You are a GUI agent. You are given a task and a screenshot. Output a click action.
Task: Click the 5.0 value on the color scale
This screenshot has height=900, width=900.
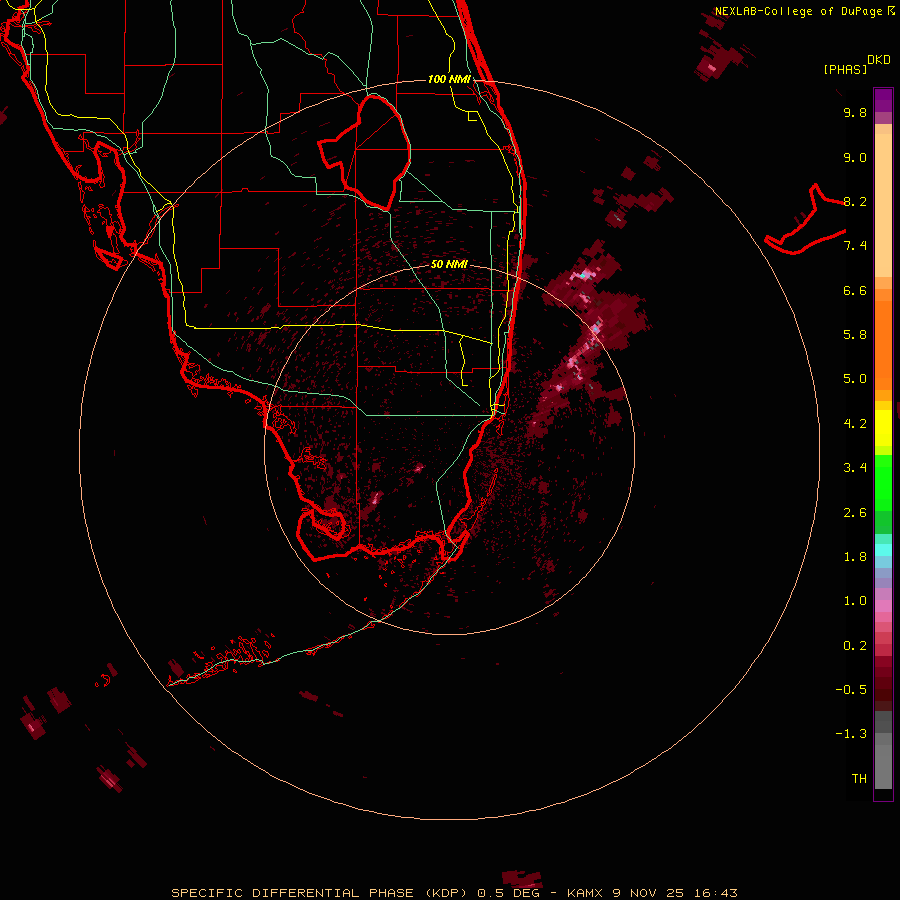[855, 379]
